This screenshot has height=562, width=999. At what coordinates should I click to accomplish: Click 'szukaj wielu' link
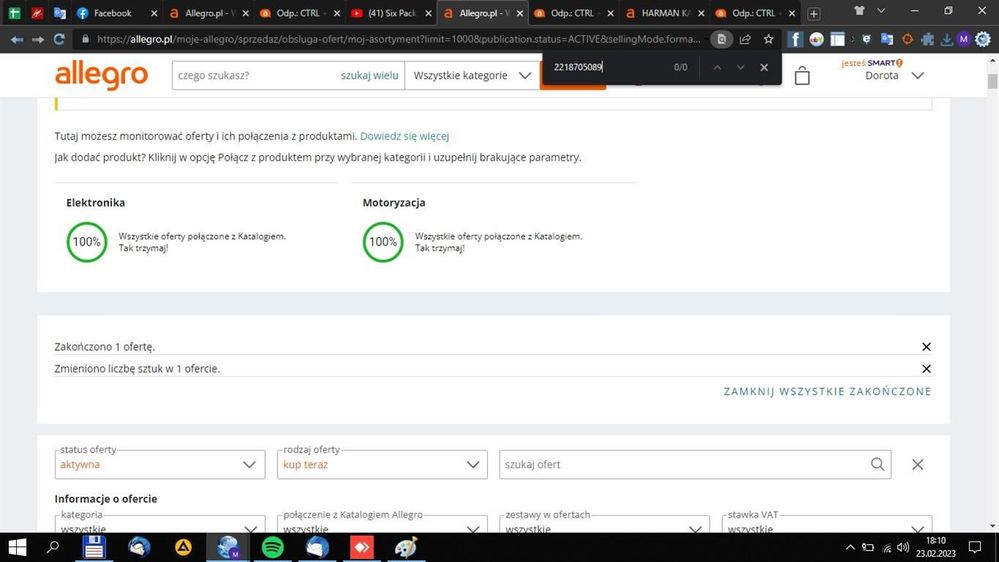370,75
